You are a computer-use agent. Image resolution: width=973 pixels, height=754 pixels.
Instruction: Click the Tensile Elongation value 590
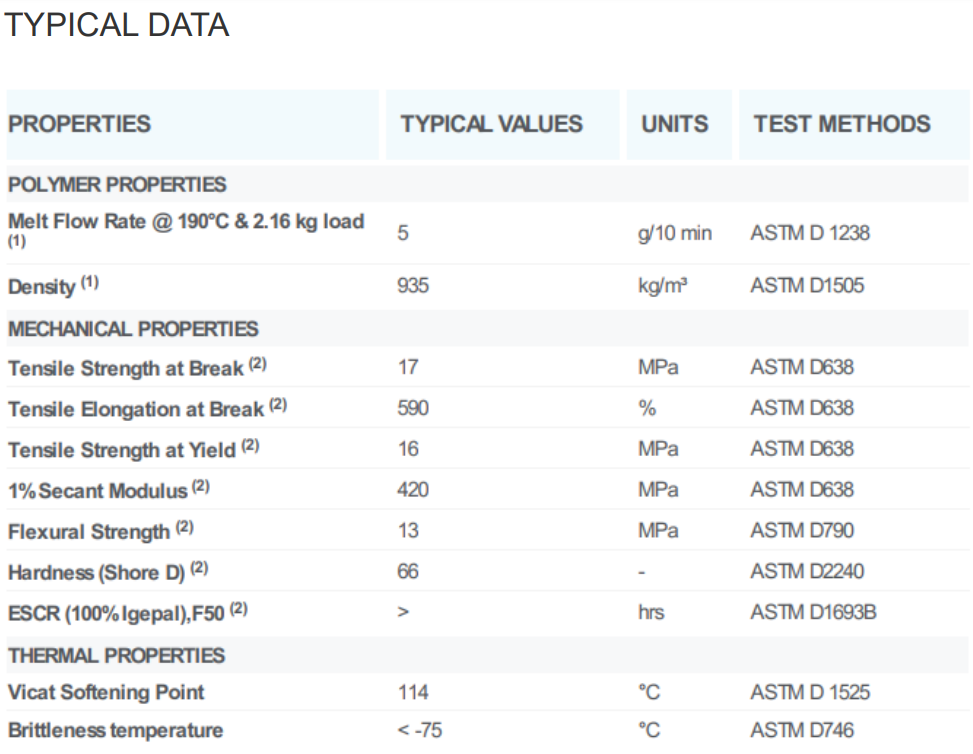tap(413, 408)
